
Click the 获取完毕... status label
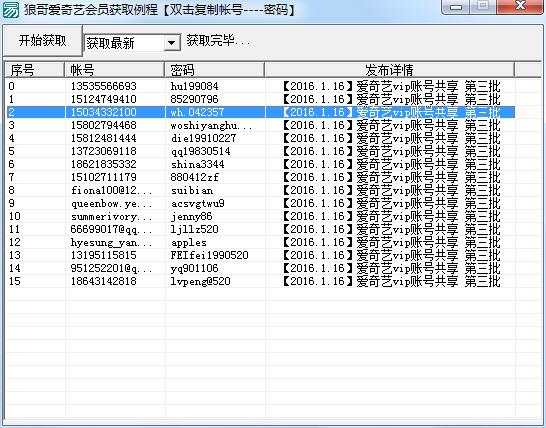218,41
